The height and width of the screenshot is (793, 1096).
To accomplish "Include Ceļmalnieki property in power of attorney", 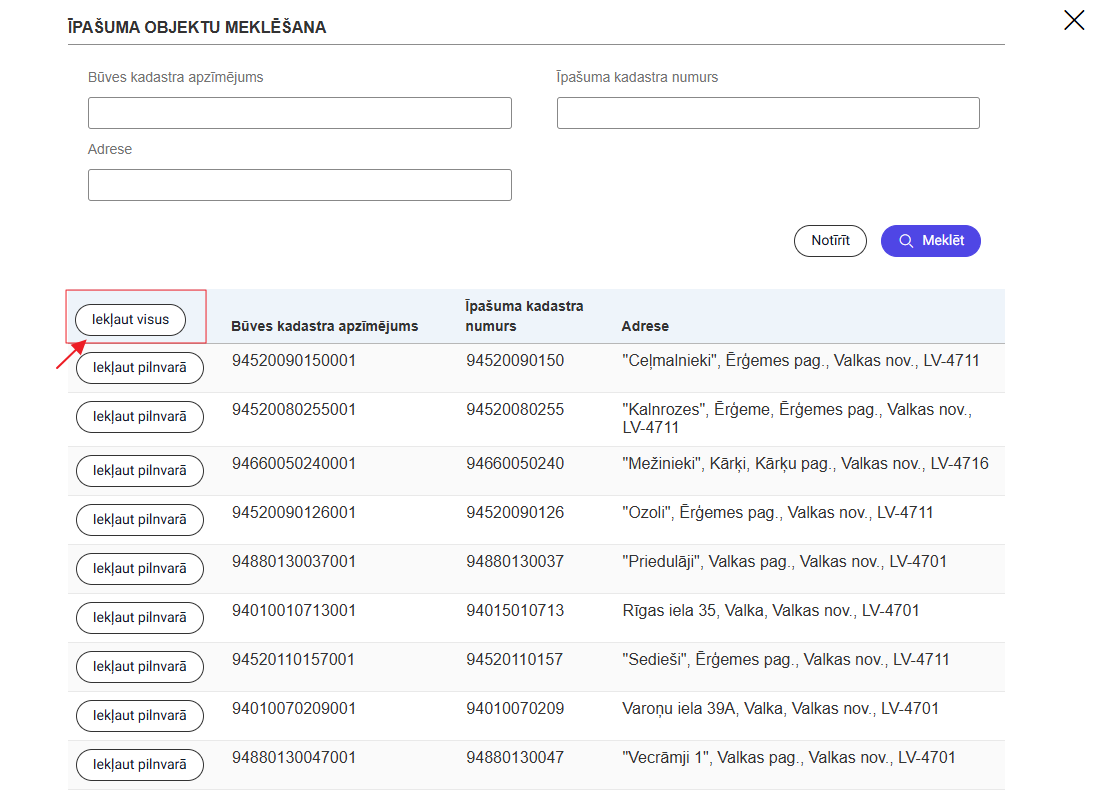I will coord(140,368).
